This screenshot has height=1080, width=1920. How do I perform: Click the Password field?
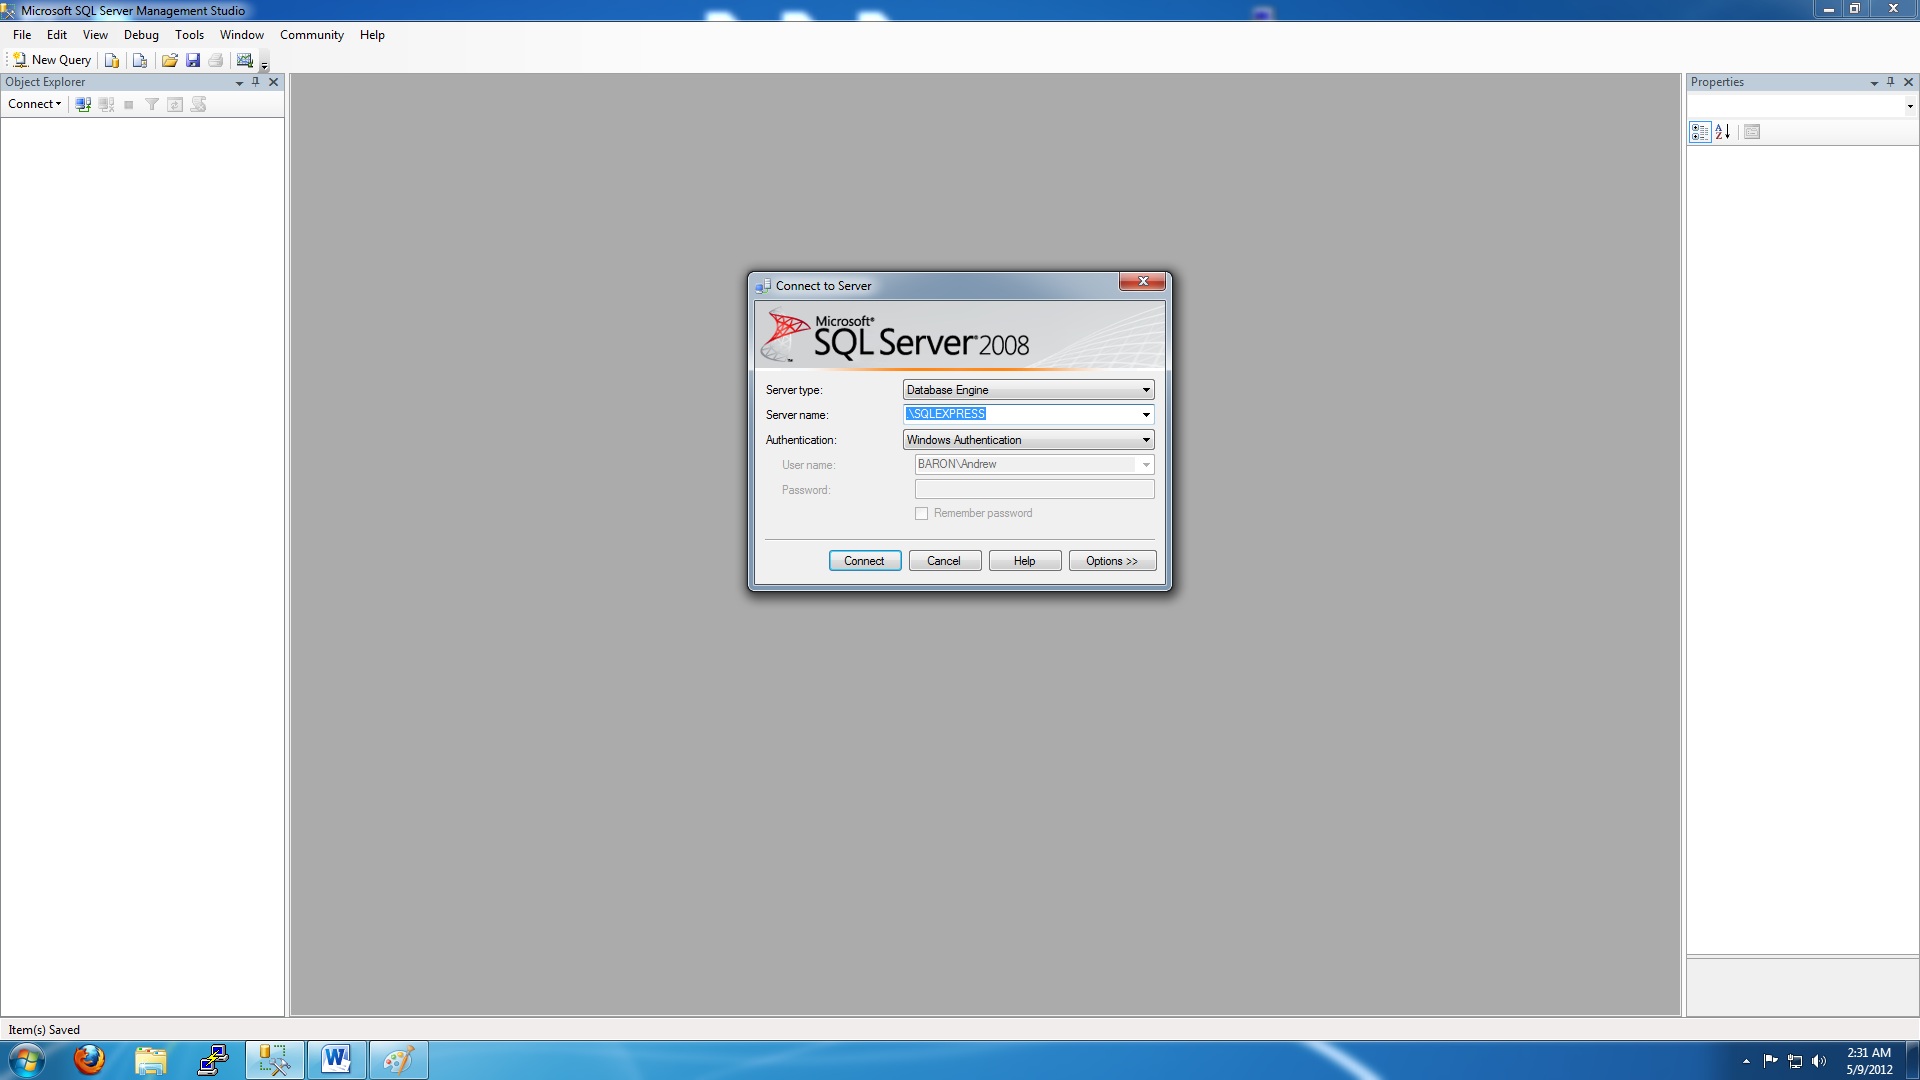tap(1034, 490)
